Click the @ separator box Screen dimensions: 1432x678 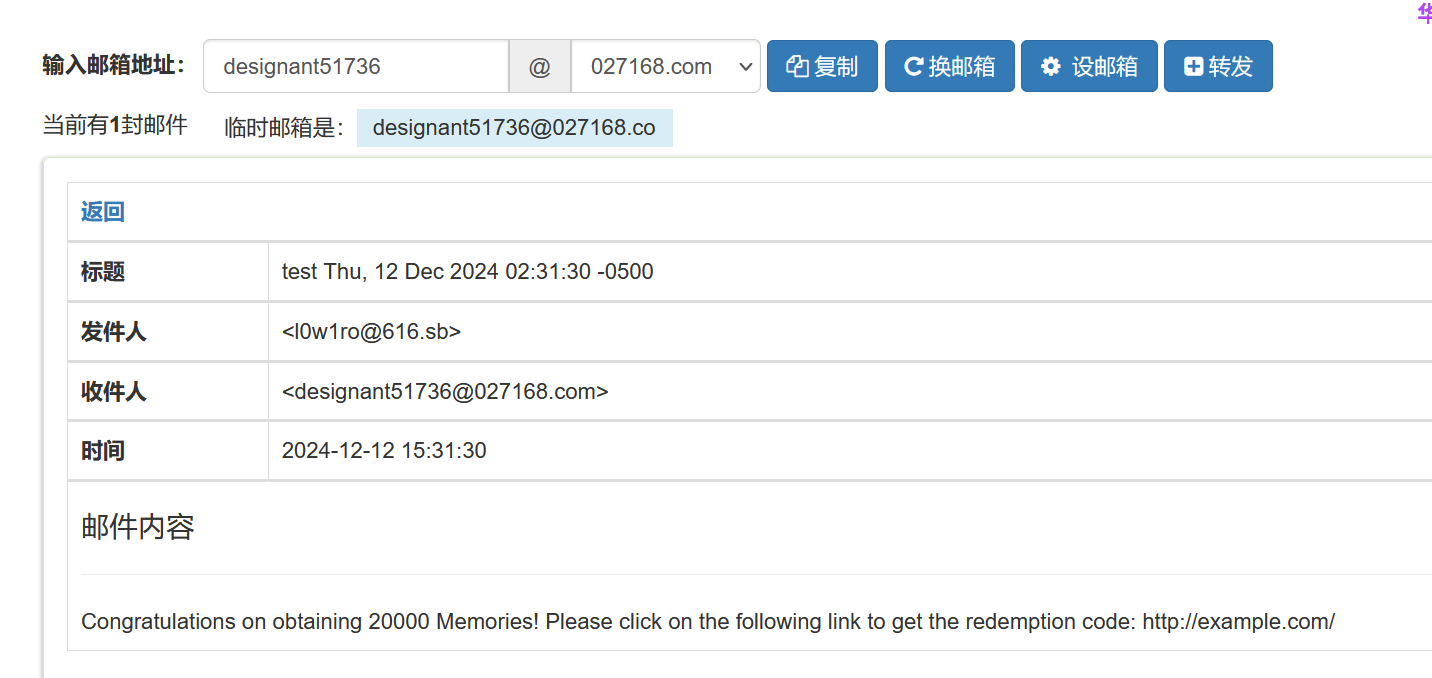[x=540, y=67]
